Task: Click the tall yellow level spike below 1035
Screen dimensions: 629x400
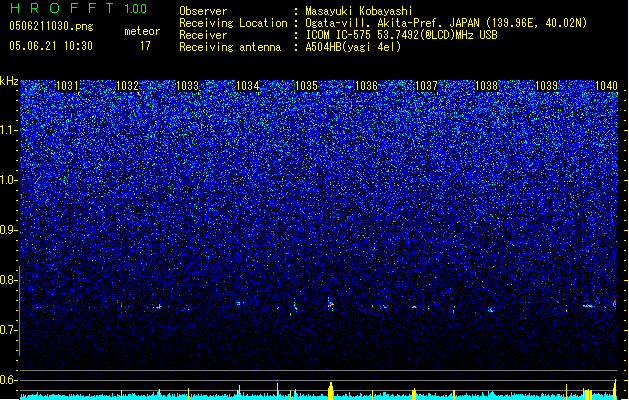Action: [331, 391]
